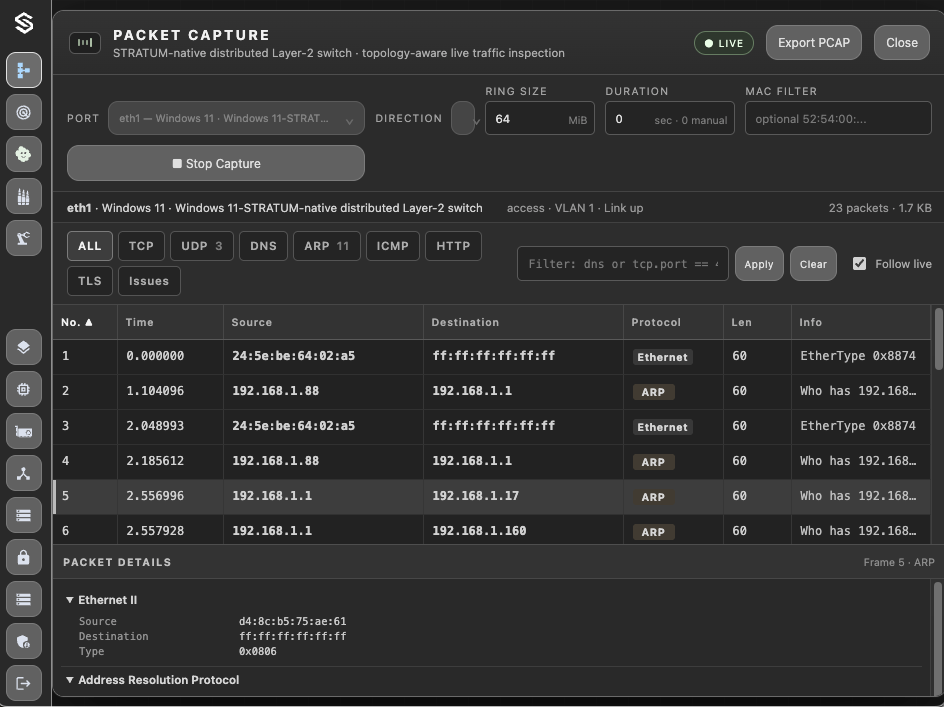This screenshot has width=944, height=707.
Task: Open the topology diagram sidebar icon
Action: (24, 70)
